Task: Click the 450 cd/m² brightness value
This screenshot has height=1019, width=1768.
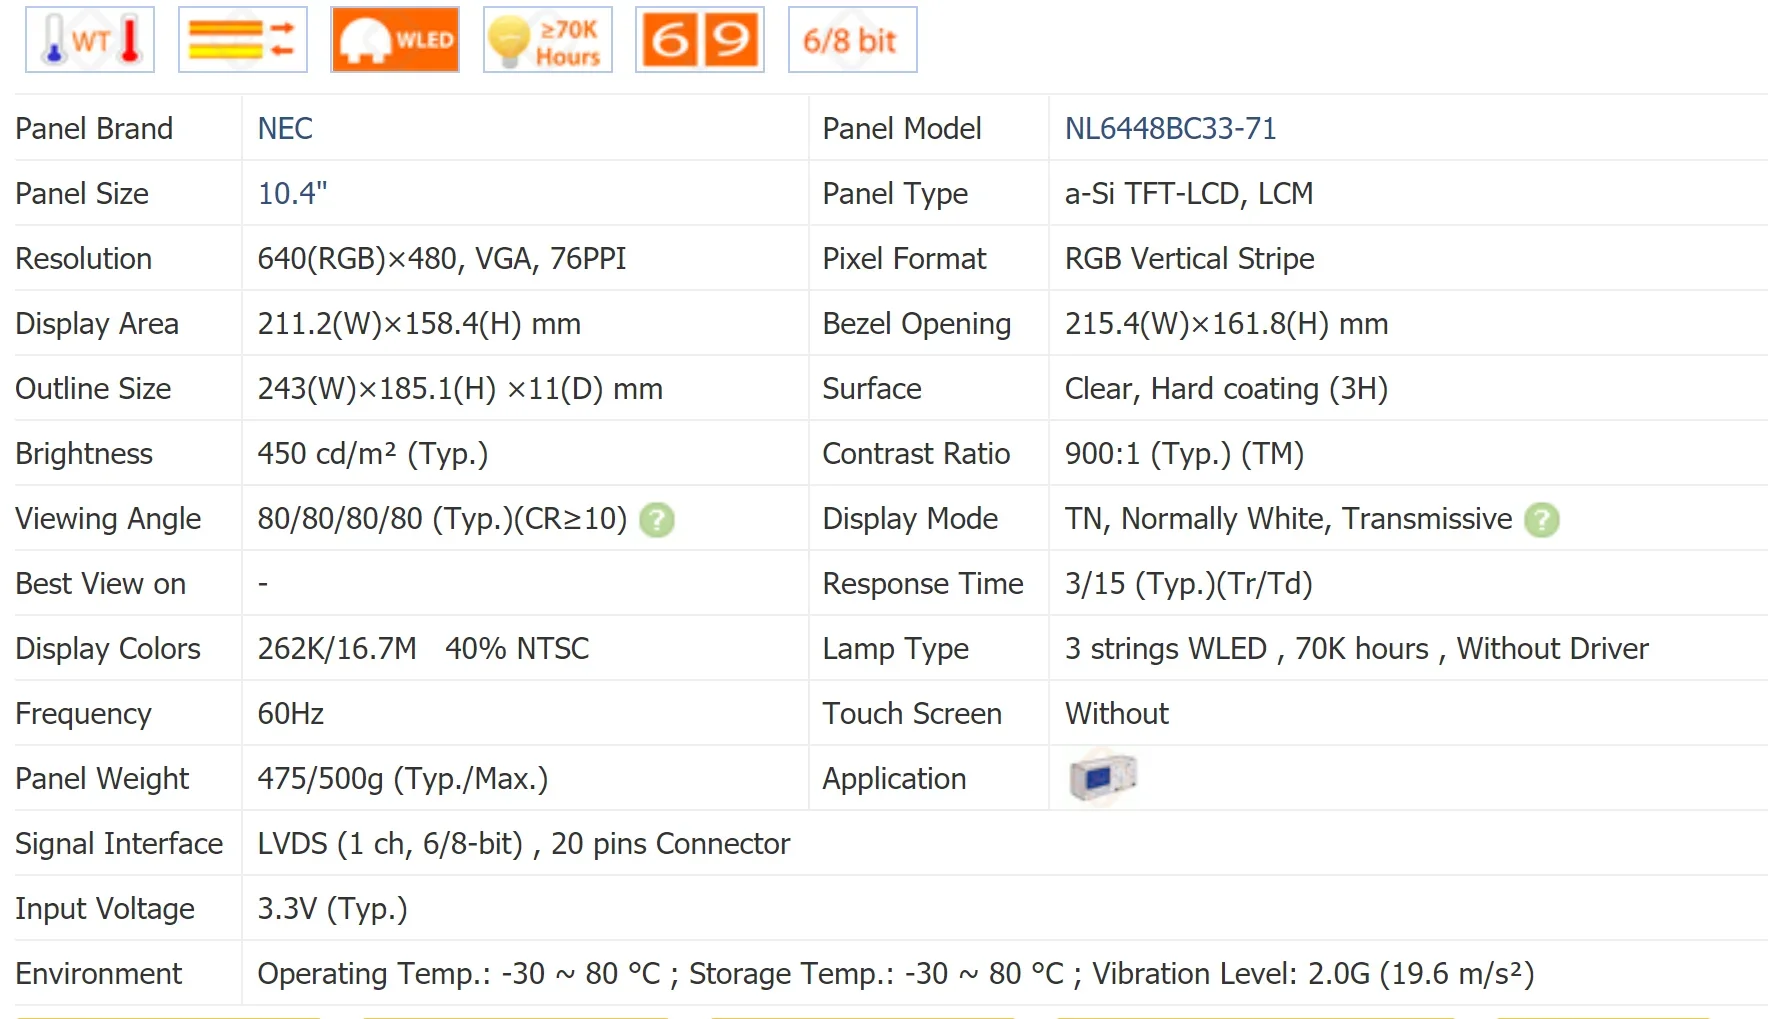Action: click(x=372, y=454)
